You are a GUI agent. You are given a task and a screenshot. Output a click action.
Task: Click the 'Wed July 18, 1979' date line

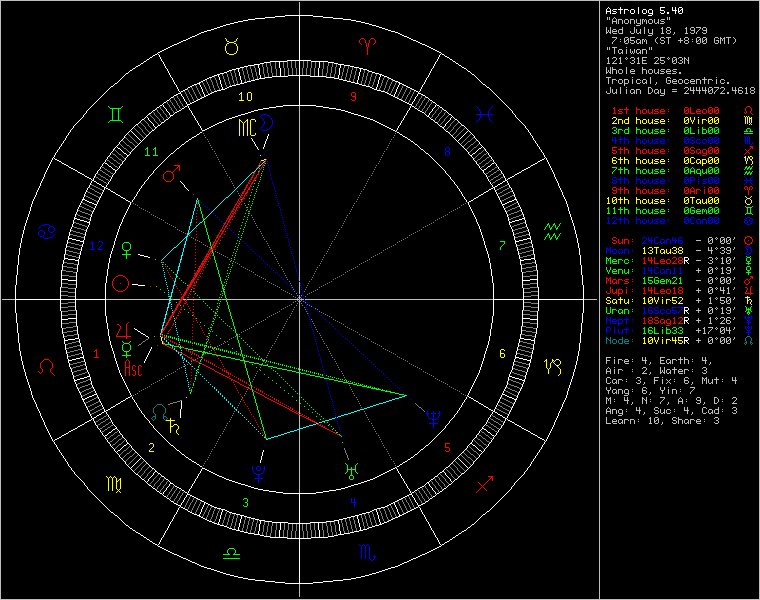tap(656, 31)
